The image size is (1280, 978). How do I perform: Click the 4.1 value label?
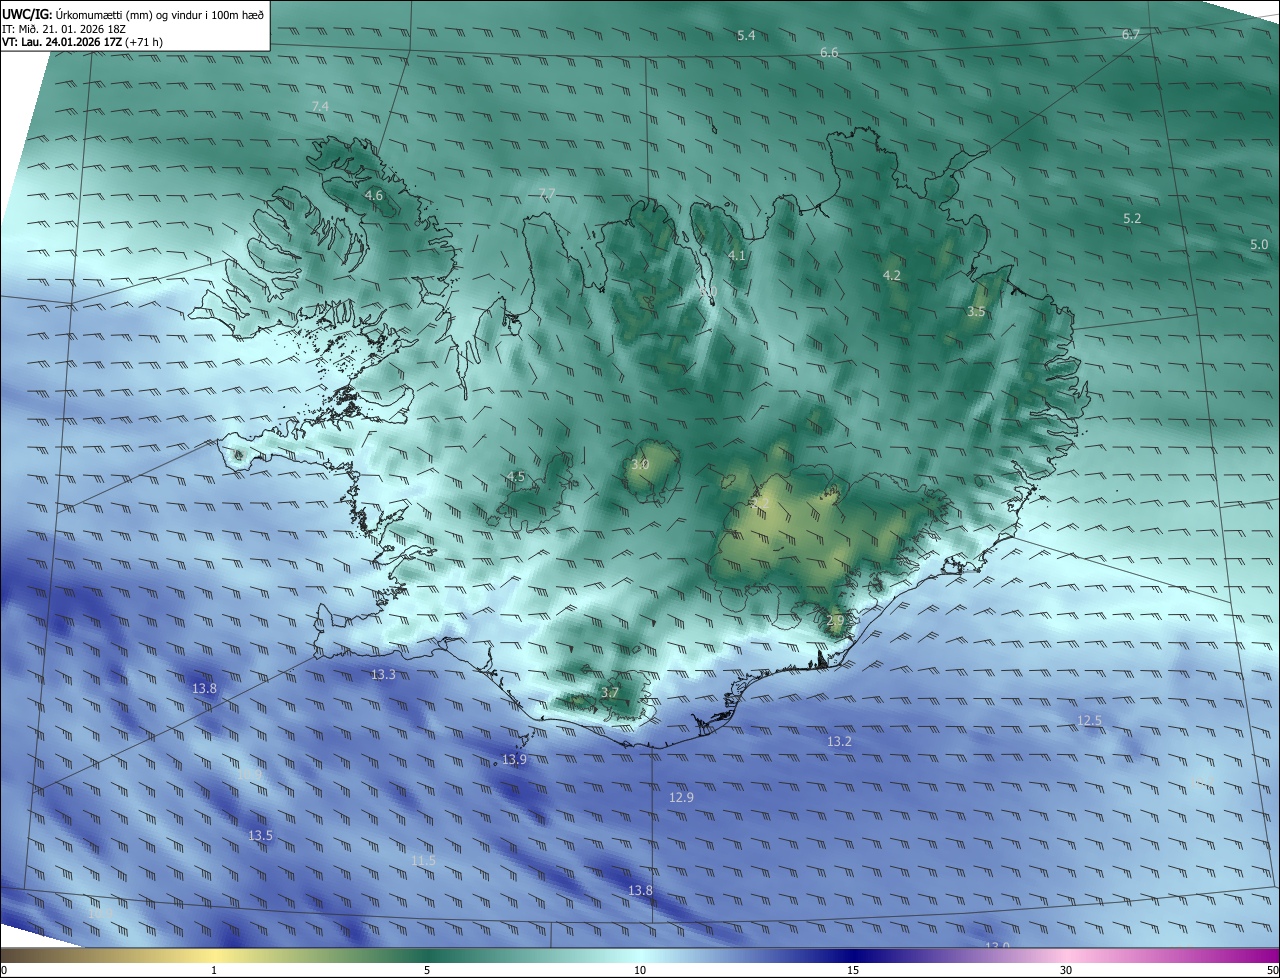pos(737,256)
